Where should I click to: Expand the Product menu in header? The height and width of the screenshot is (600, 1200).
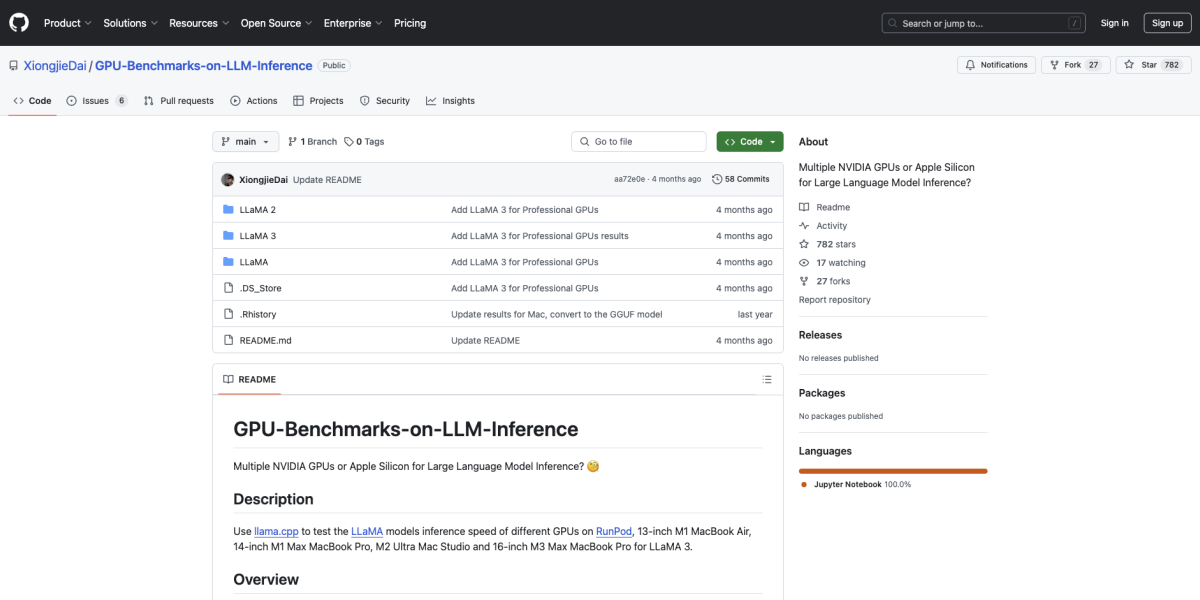pos(67,23)
